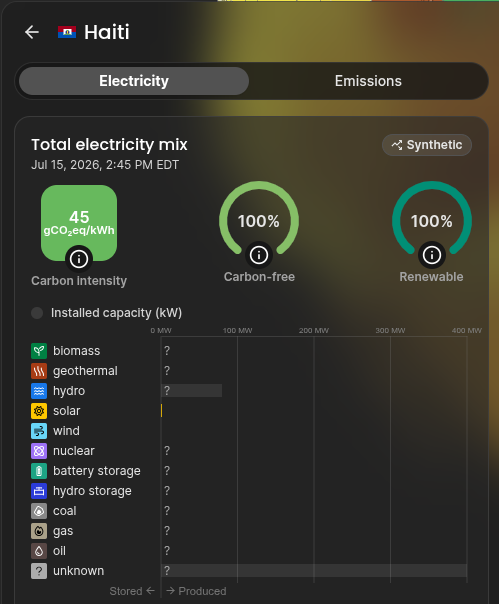Image resolution: width=499 pixels, height=604 pixels.
Task: Select the nuclear atom icon
Action: pos(39,451)
